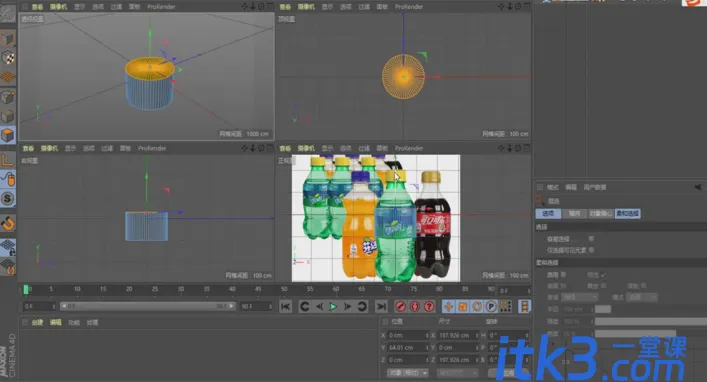
Task: Select the Texture mode checkerboard icon
Action: [x=8, y=58]
